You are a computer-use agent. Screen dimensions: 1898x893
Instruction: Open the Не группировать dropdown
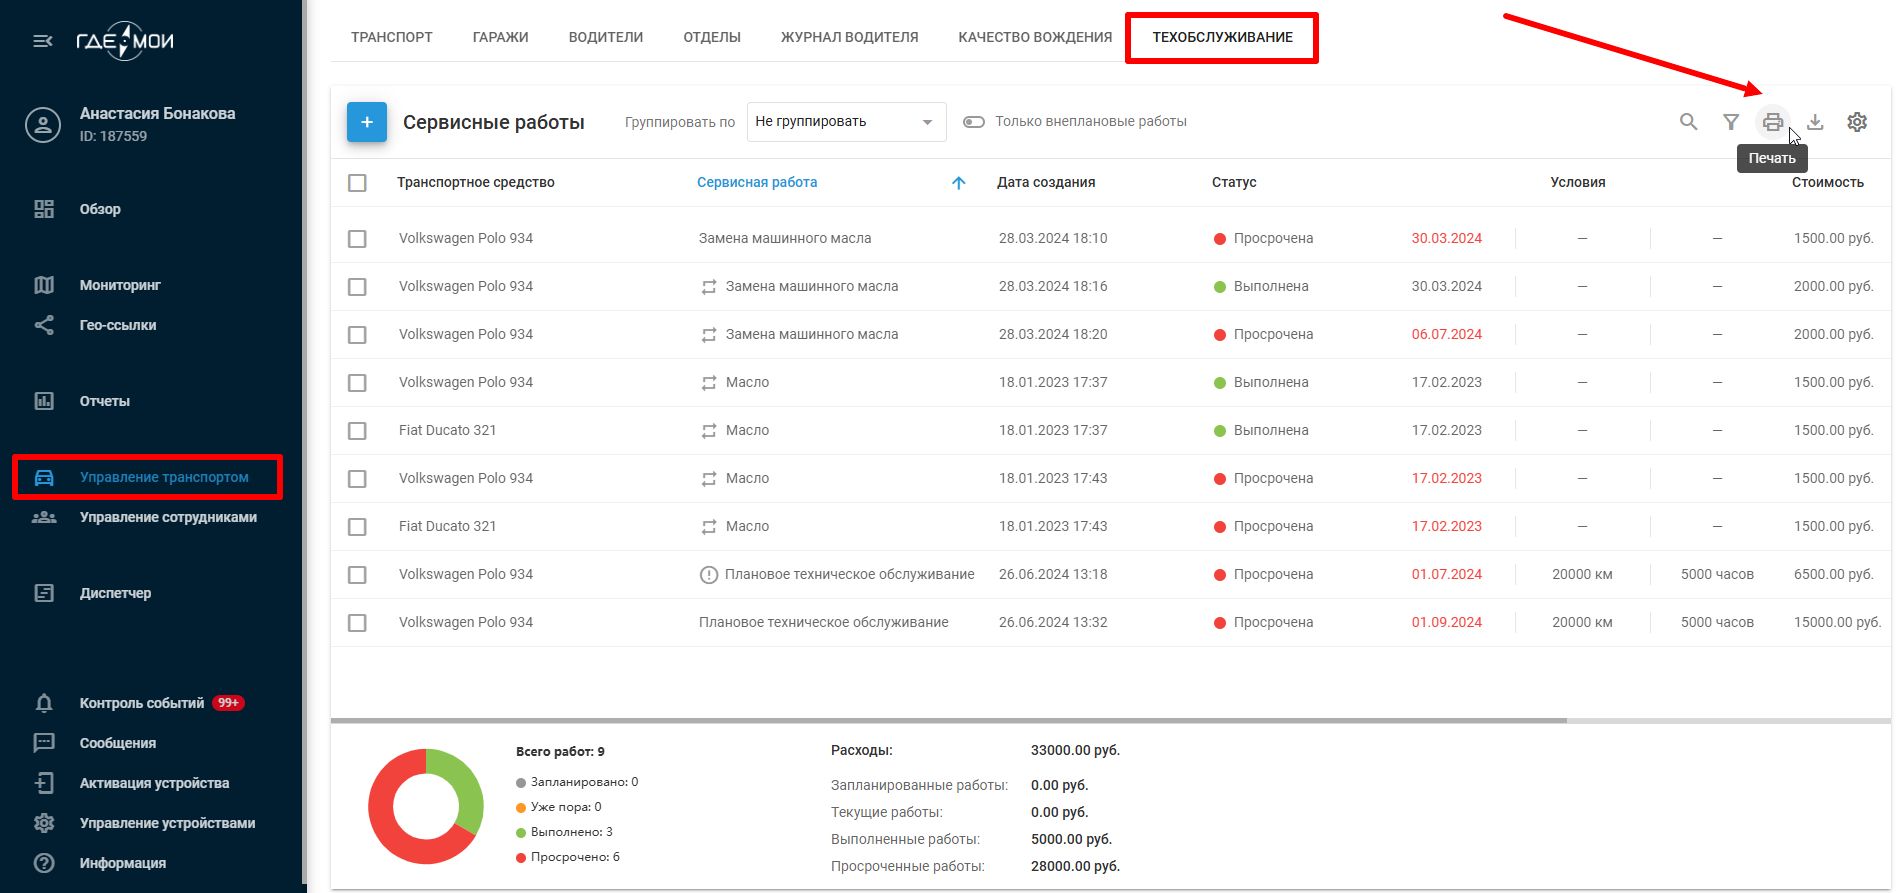pos(845,122)
